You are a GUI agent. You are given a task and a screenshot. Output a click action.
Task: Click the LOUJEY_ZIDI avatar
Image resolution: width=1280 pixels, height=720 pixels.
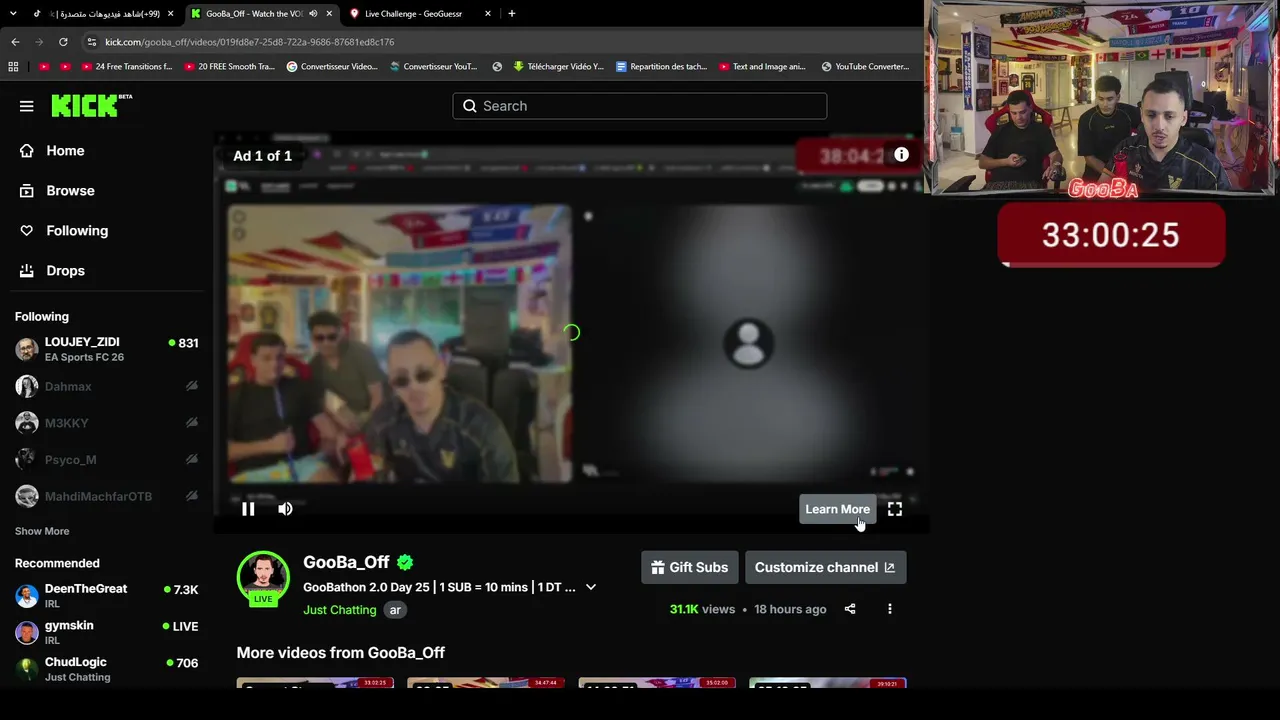tap(27, 350)
